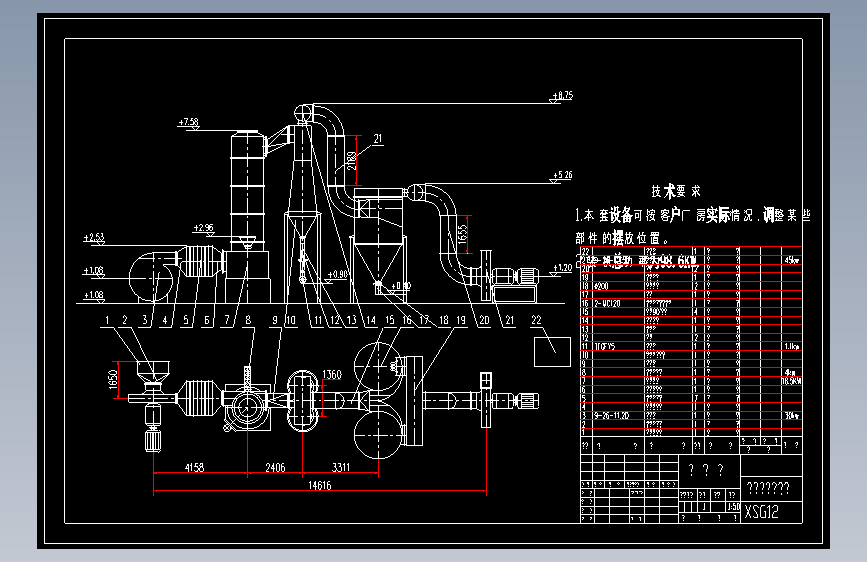Click the +2.53 elevation label

click(93, 237)
